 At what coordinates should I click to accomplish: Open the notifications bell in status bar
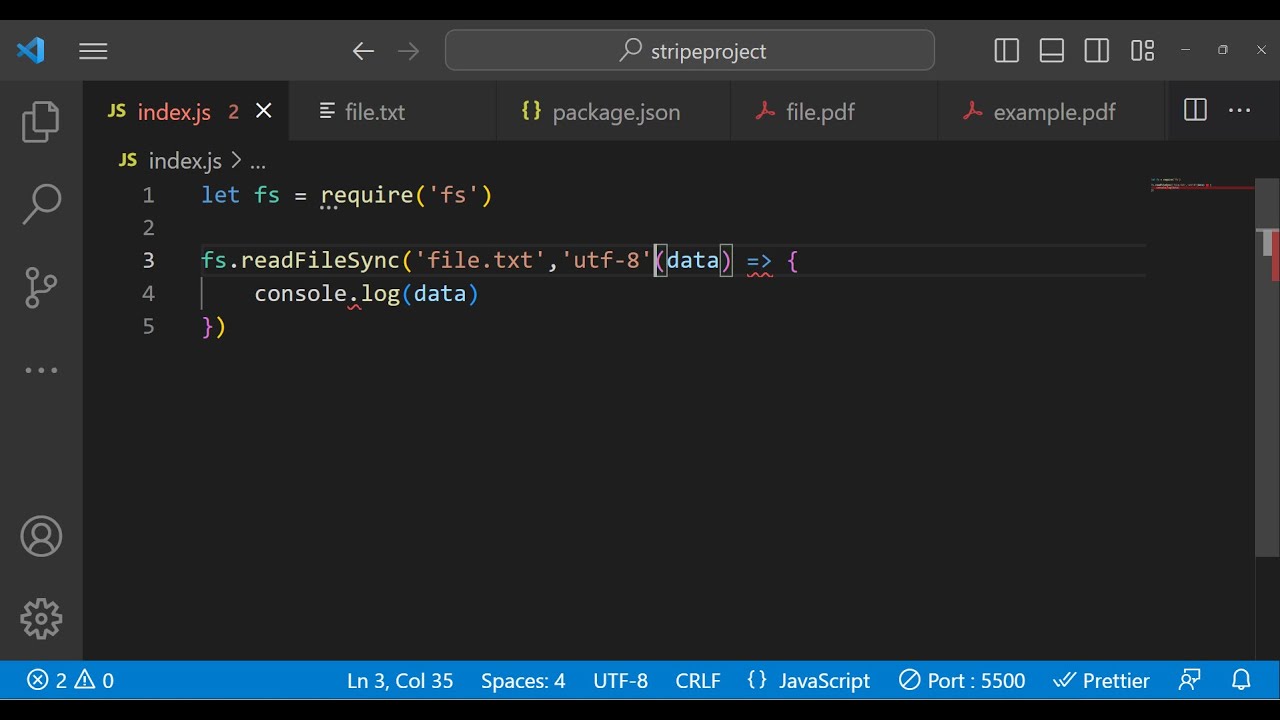pyautogui.click(x=1241, y=681)
